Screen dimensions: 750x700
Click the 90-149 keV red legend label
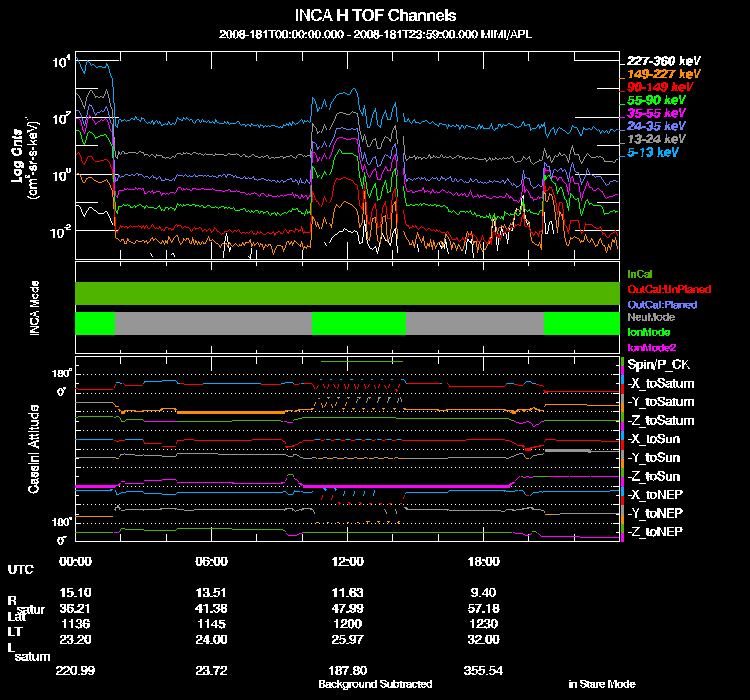(x=660, y=87)
